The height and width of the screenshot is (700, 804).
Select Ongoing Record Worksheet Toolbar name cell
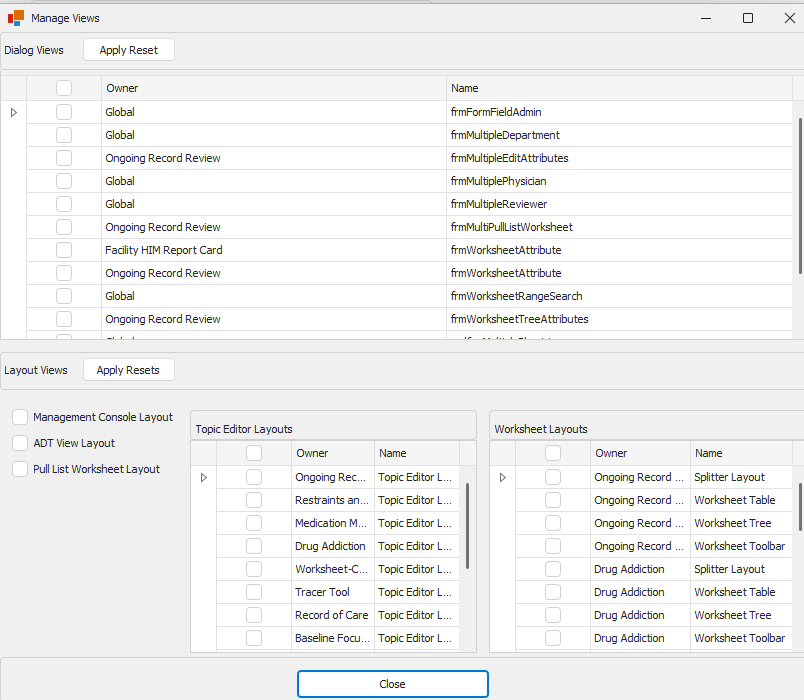741,546
